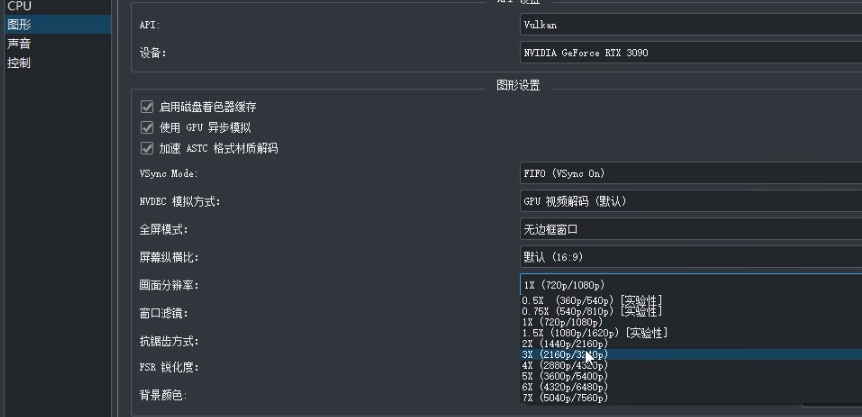862x417 pixels.
Task: Select the 控制 category in sidebar
Action: tap(19, 63)
